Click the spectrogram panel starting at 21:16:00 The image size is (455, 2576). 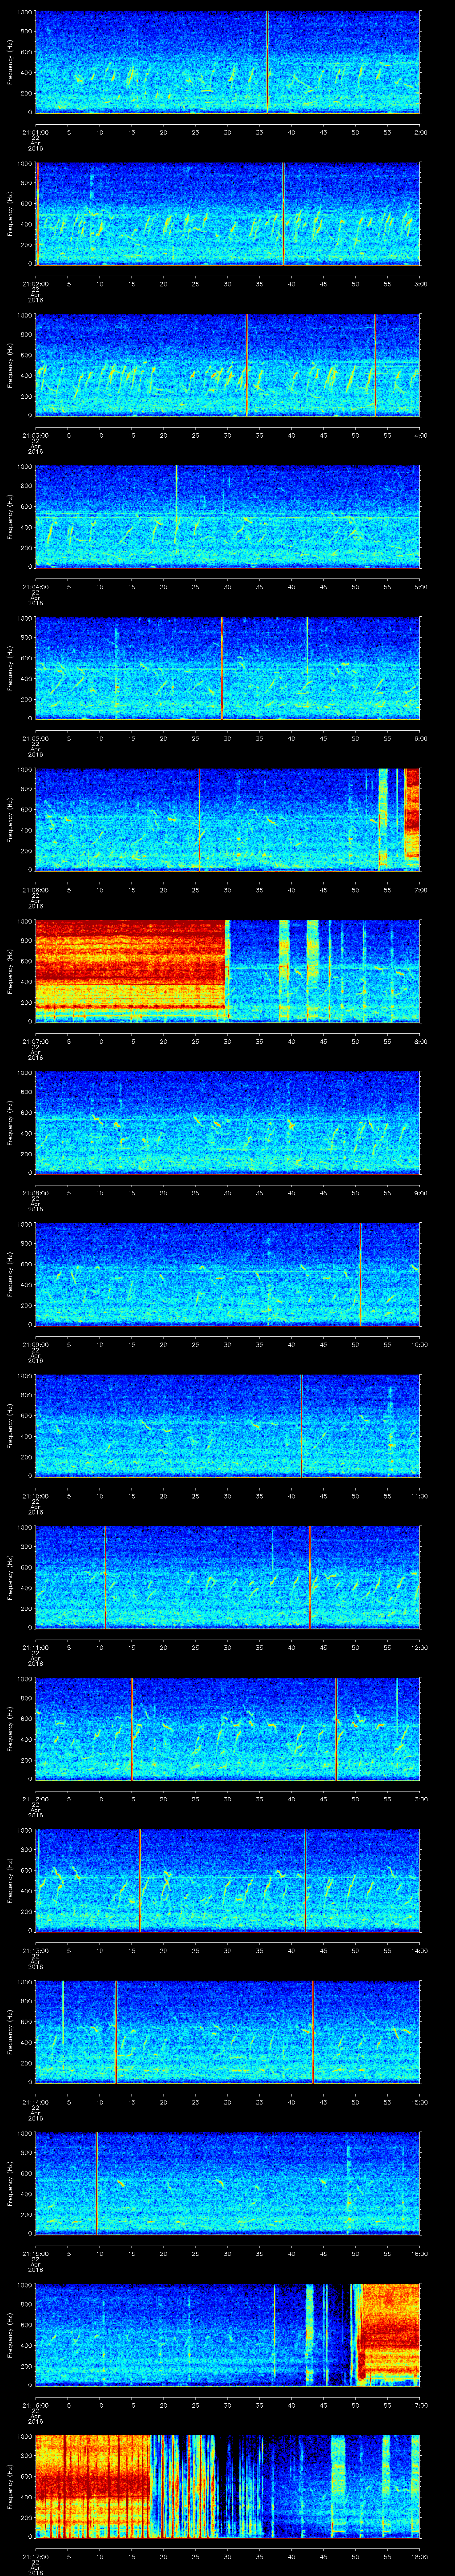227,2335
